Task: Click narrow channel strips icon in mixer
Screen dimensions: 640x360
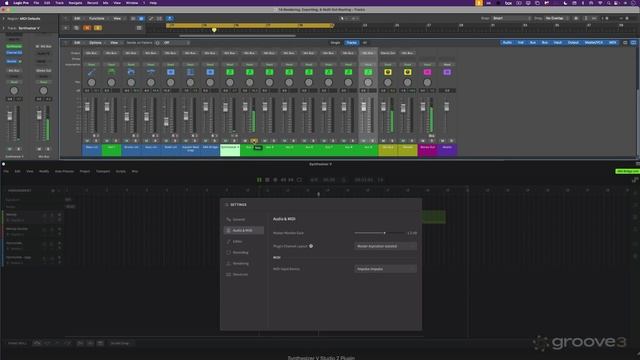Action: click(625, 43)
